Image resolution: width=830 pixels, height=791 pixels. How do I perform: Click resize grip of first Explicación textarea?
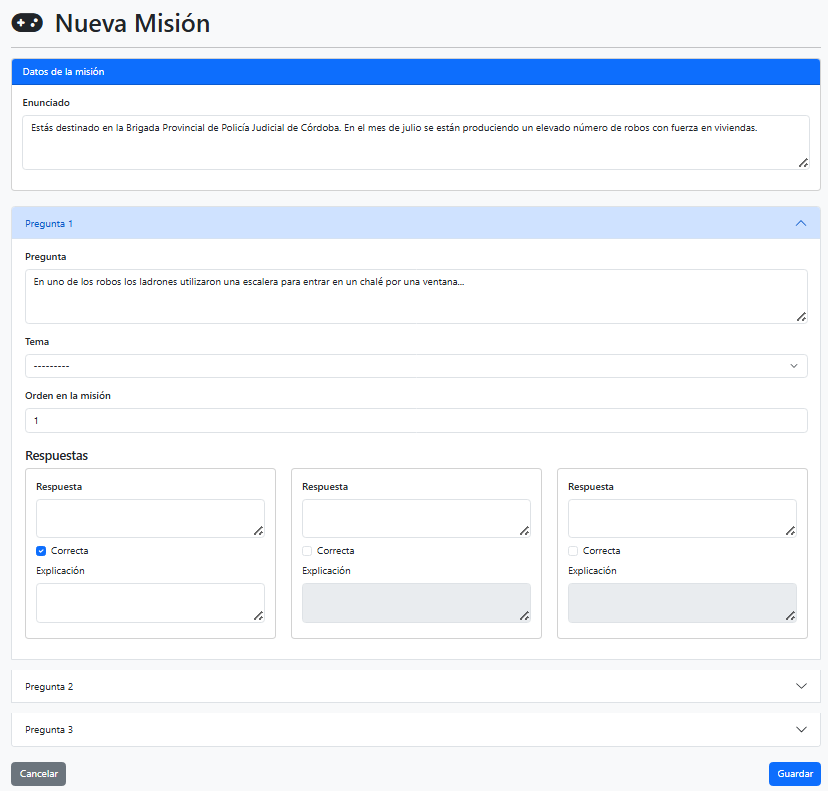(258, 615)
